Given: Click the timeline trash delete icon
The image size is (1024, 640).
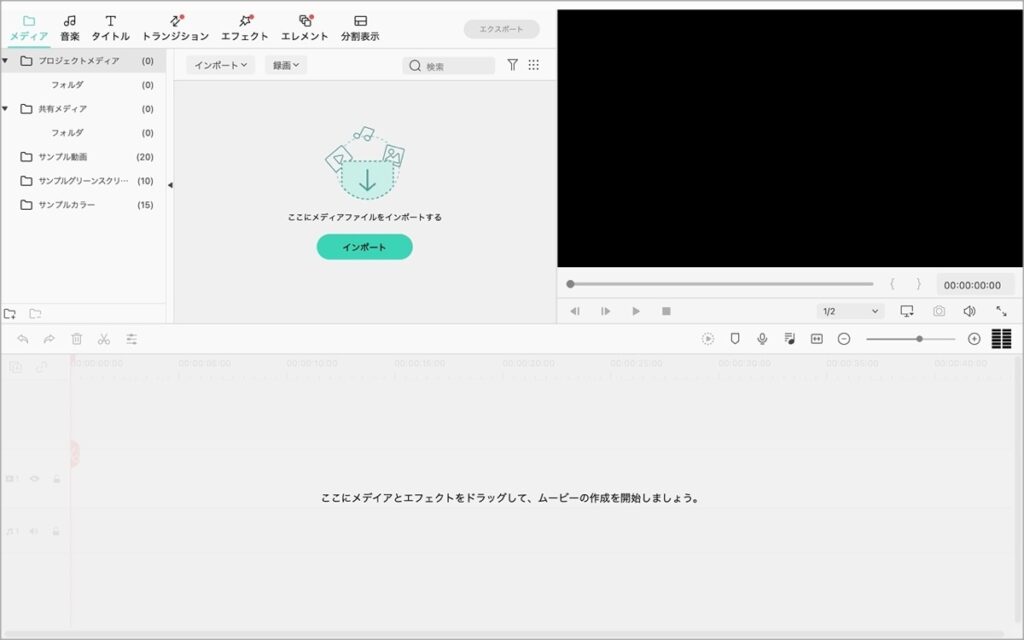Looking at the screenshot, I should click(x=76, y=339).
